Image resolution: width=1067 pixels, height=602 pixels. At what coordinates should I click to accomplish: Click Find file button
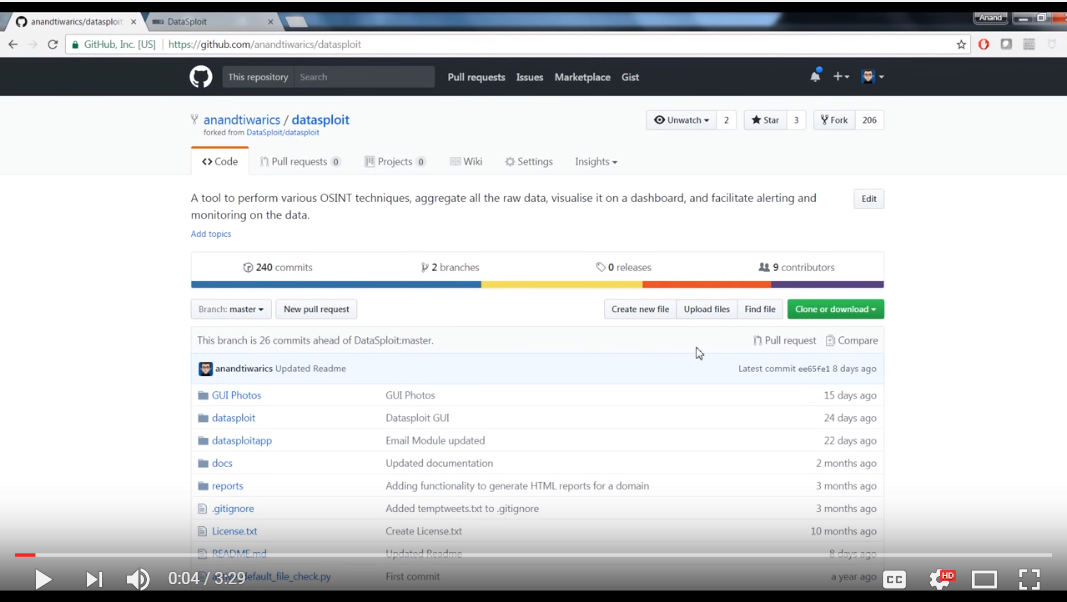(760, 310)
